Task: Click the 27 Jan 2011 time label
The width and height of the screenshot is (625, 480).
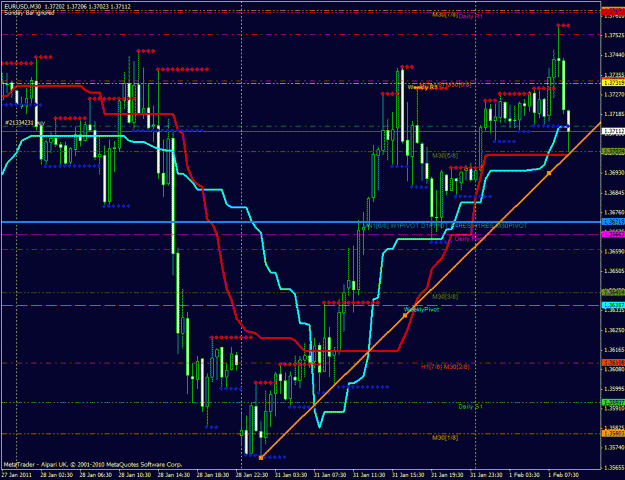Action: 15,476
